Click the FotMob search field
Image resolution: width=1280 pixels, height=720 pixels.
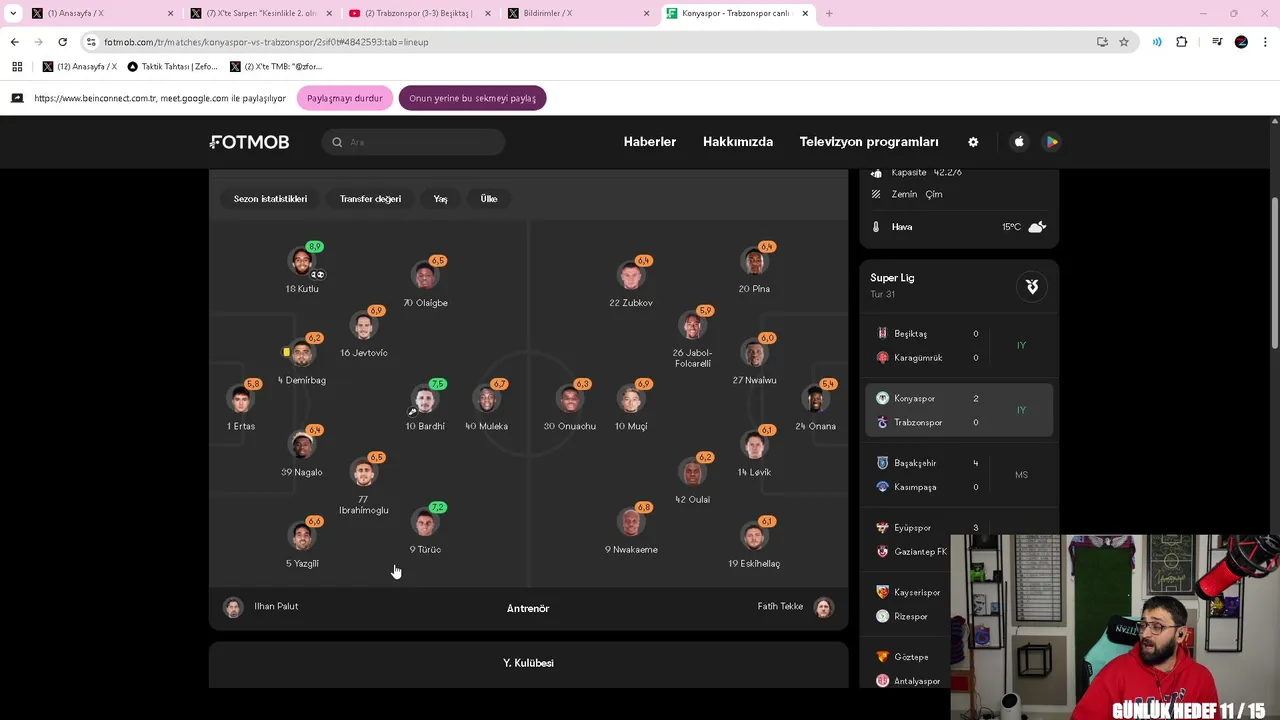[413, 142]
